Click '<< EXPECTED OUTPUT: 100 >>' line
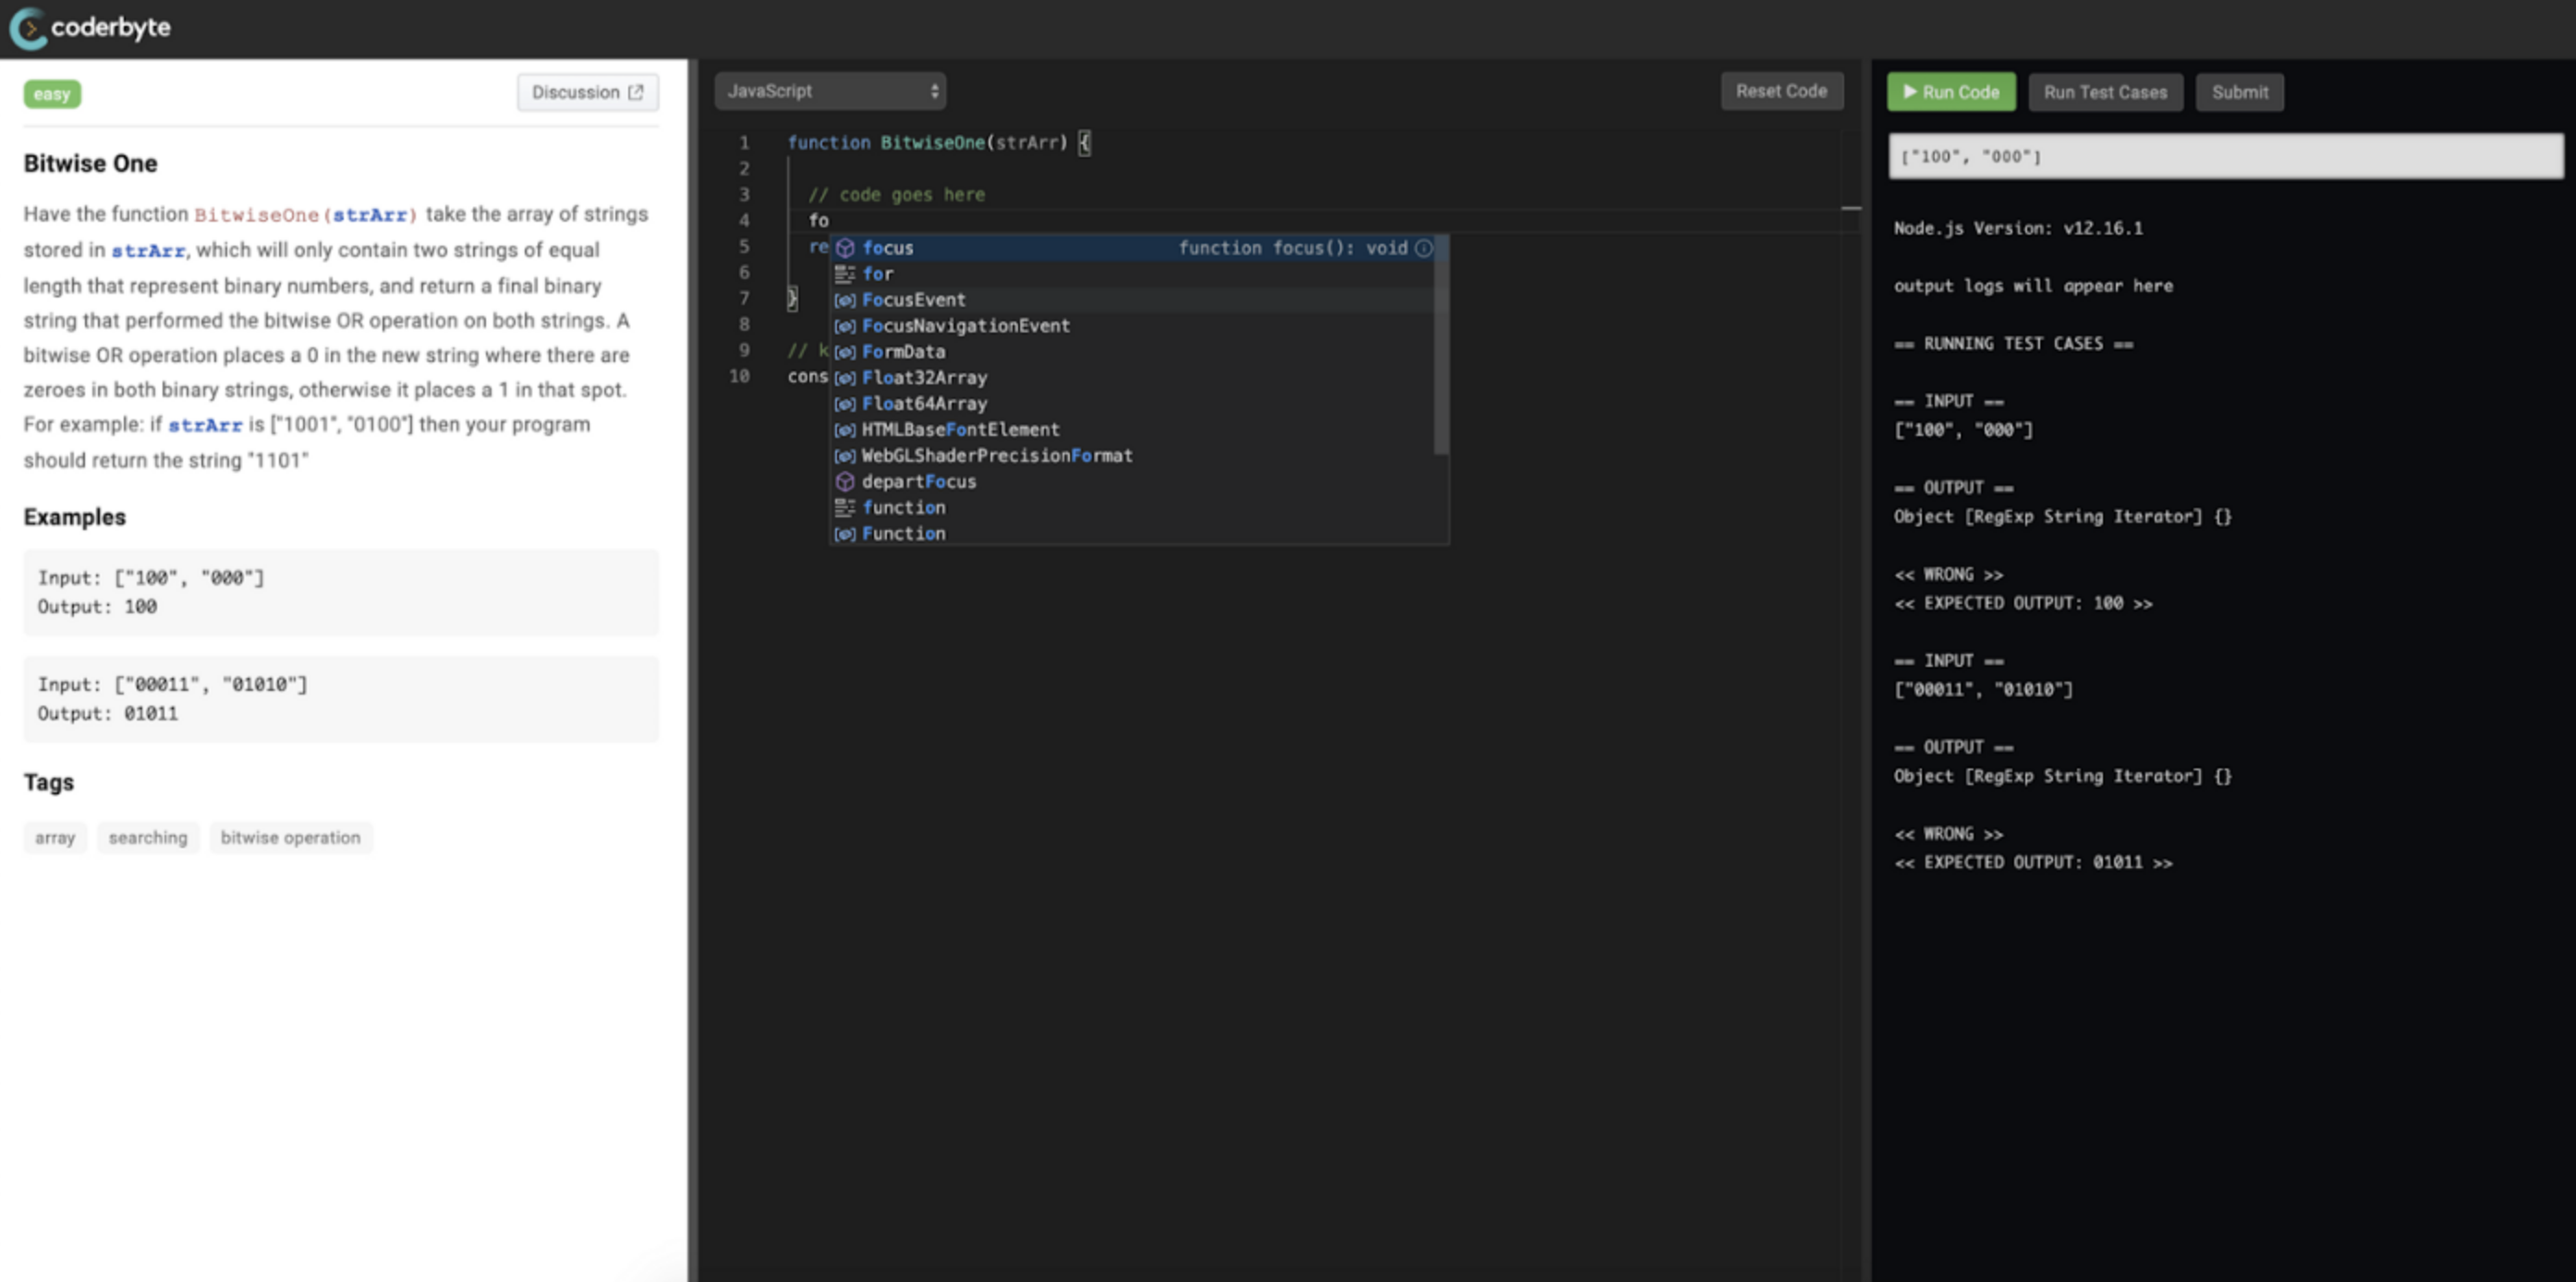The height and width of the screenshot is (1282, 2576). [x=2023, y=604]
